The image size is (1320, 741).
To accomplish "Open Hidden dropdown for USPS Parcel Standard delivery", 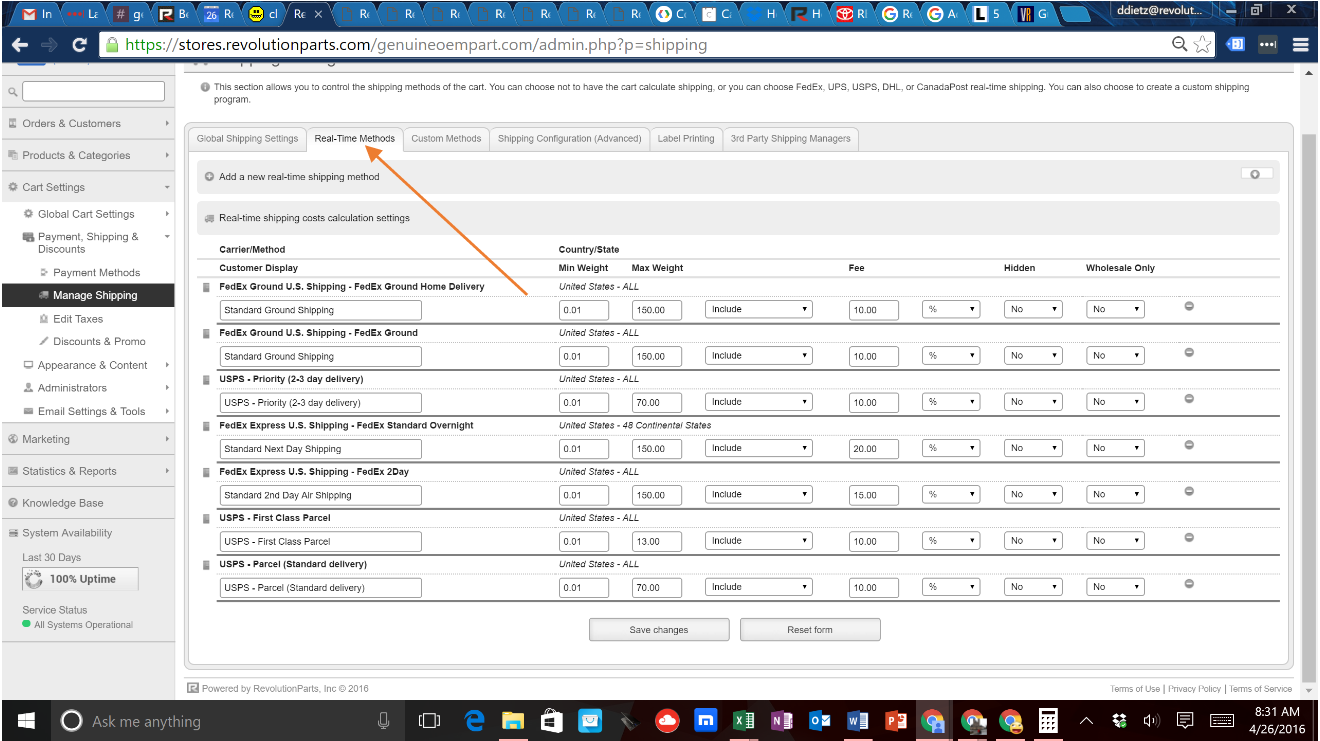I will click(1033, 587).
